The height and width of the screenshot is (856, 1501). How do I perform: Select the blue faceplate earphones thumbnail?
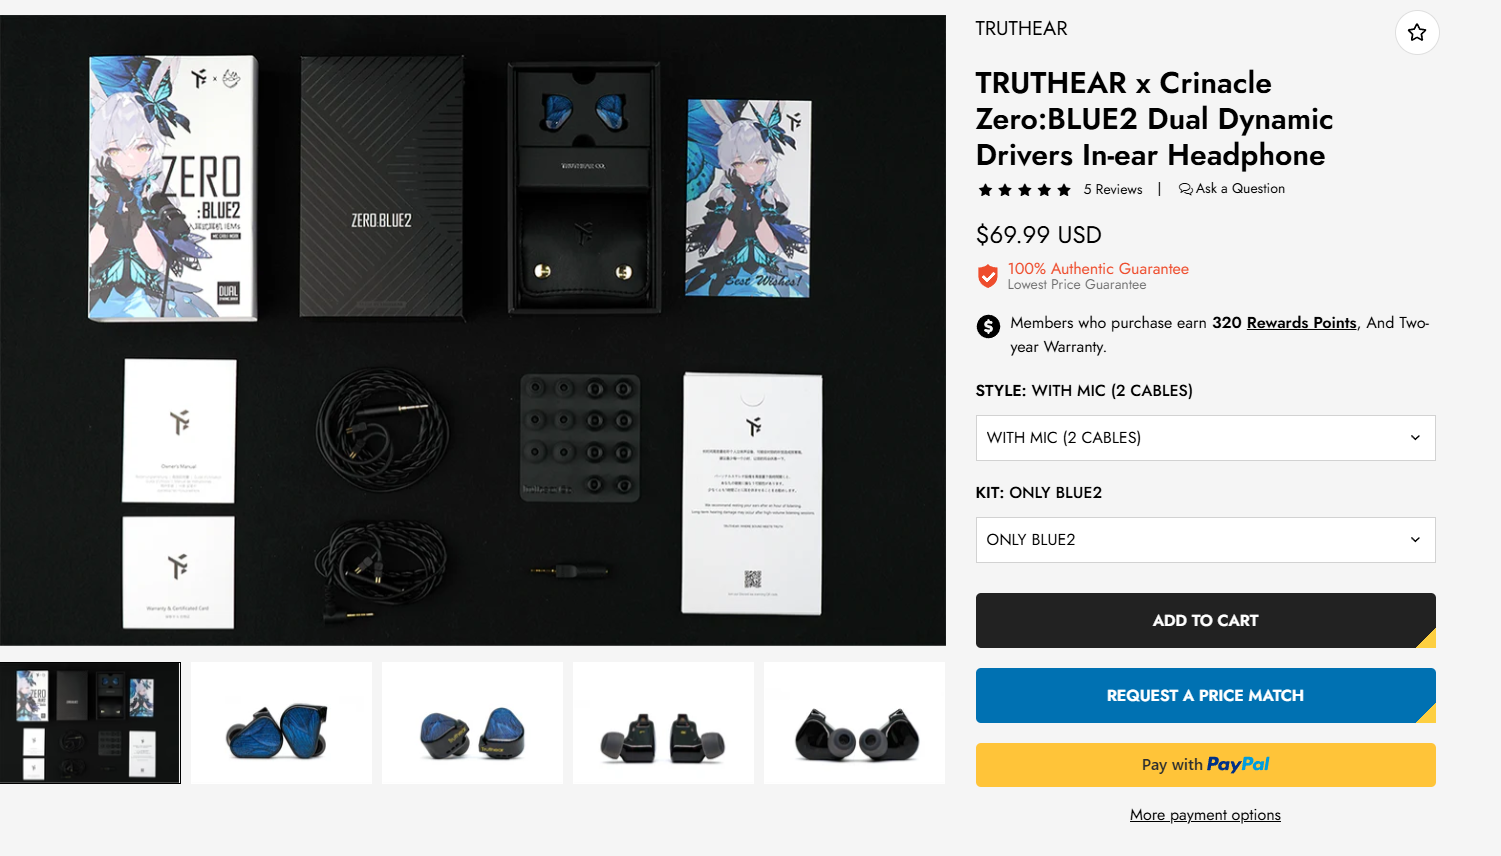281,723
